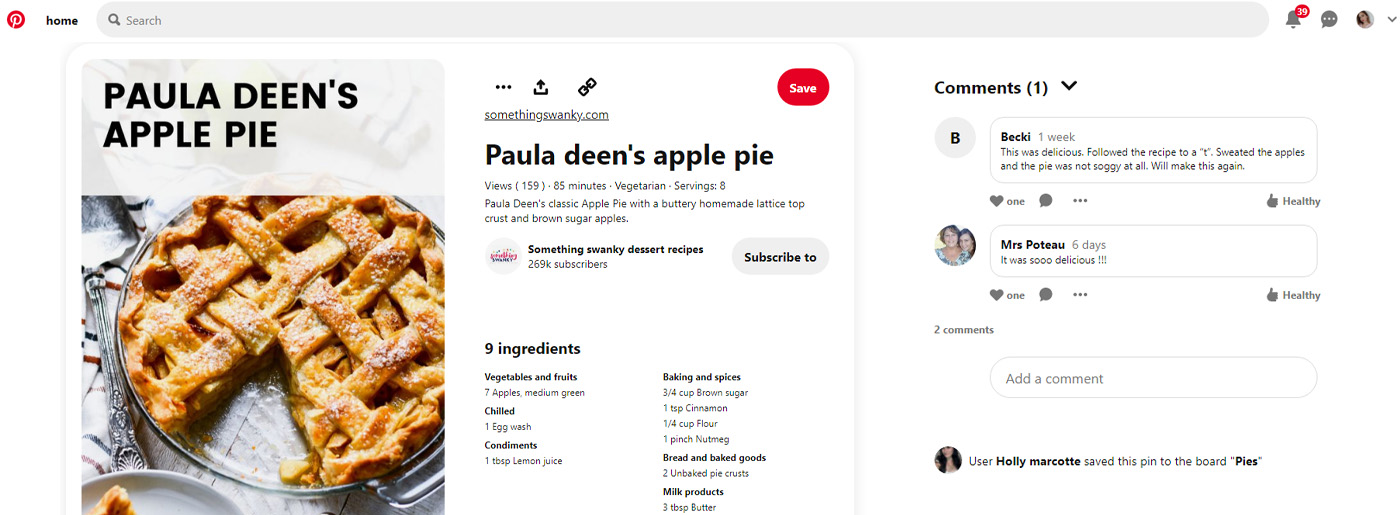
Task: Like Mrs Poteau's comment with heart
Action: tap(996, 295)
